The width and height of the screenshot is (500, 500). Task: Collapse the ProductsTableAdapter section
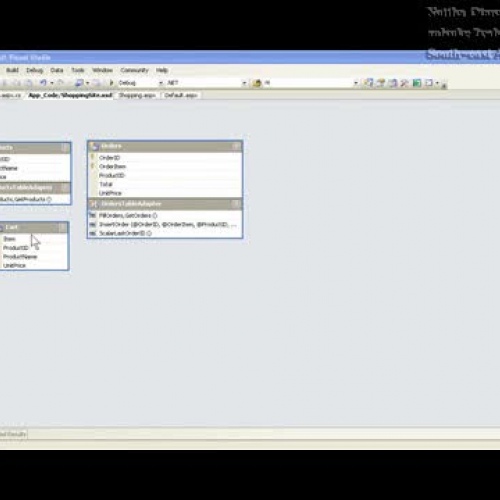tap(65, 188)
